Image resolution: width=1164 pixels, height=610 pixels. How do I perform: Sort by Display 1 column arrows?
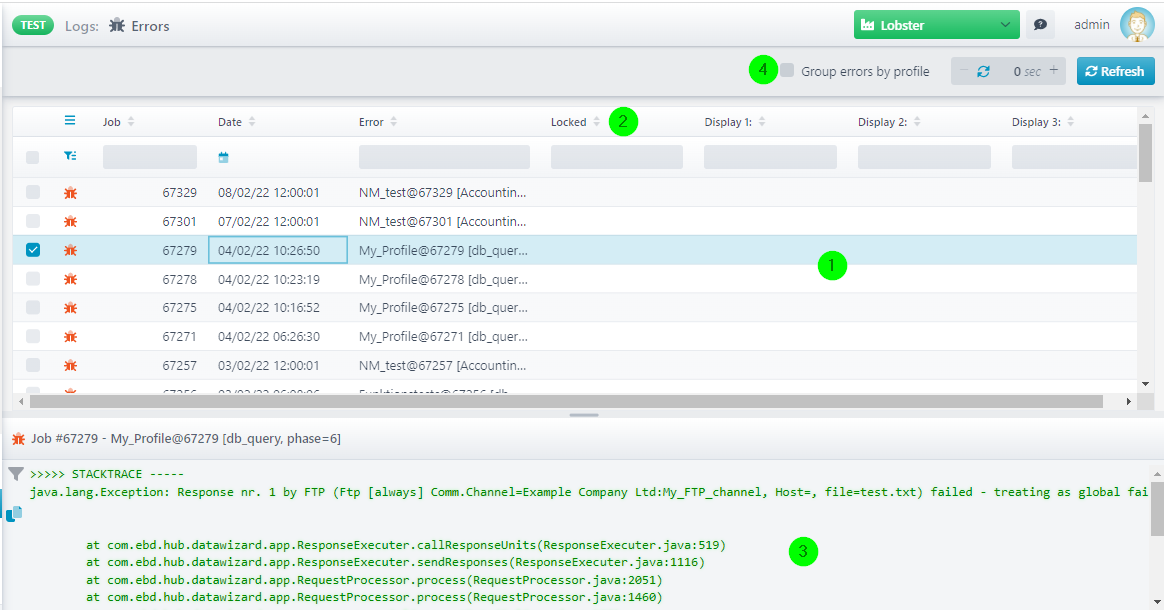coord(762,122)
